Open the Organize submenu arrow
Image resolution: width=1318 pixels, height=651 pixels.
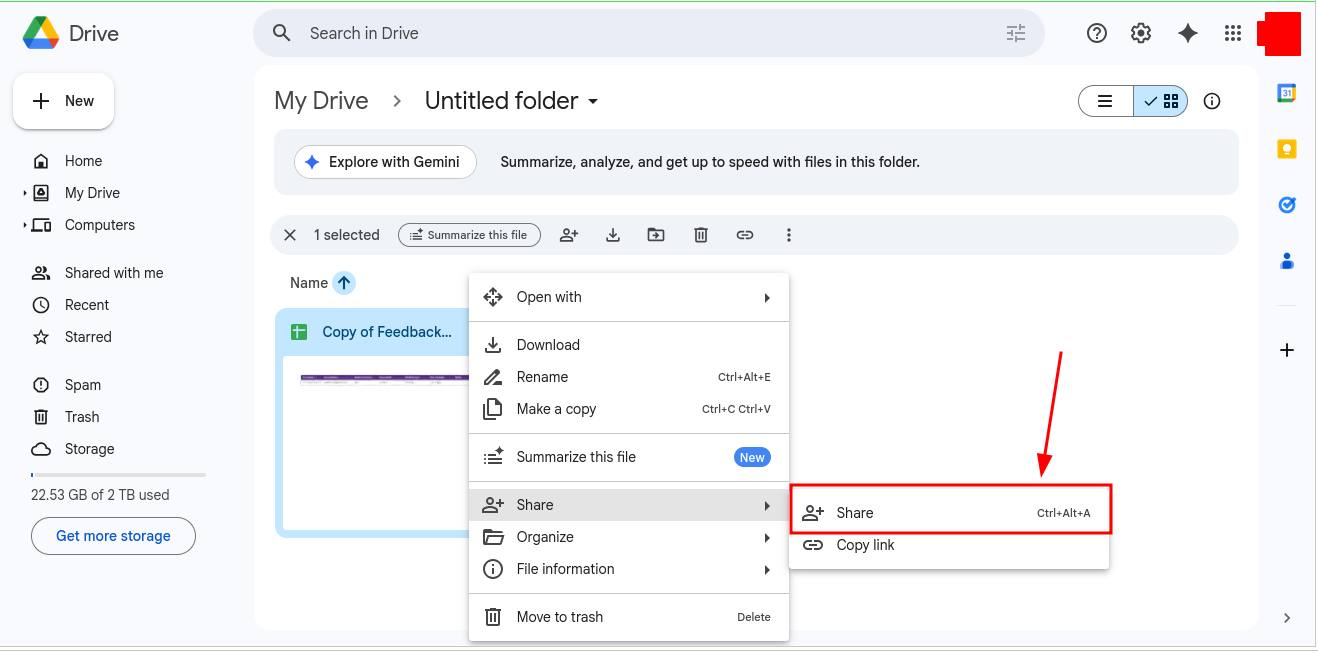[x=767, y=537]
